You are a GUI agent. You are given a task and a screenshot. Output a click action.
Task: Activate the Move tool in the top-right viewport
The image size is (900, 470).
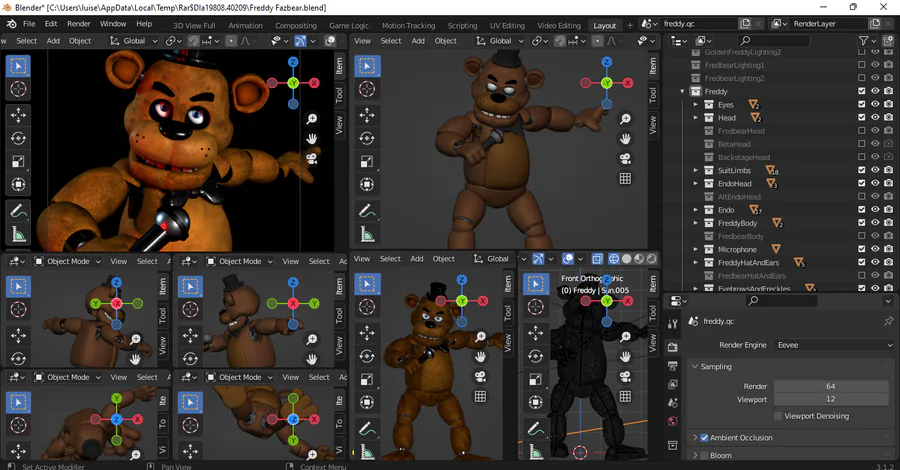coord(367,115)
